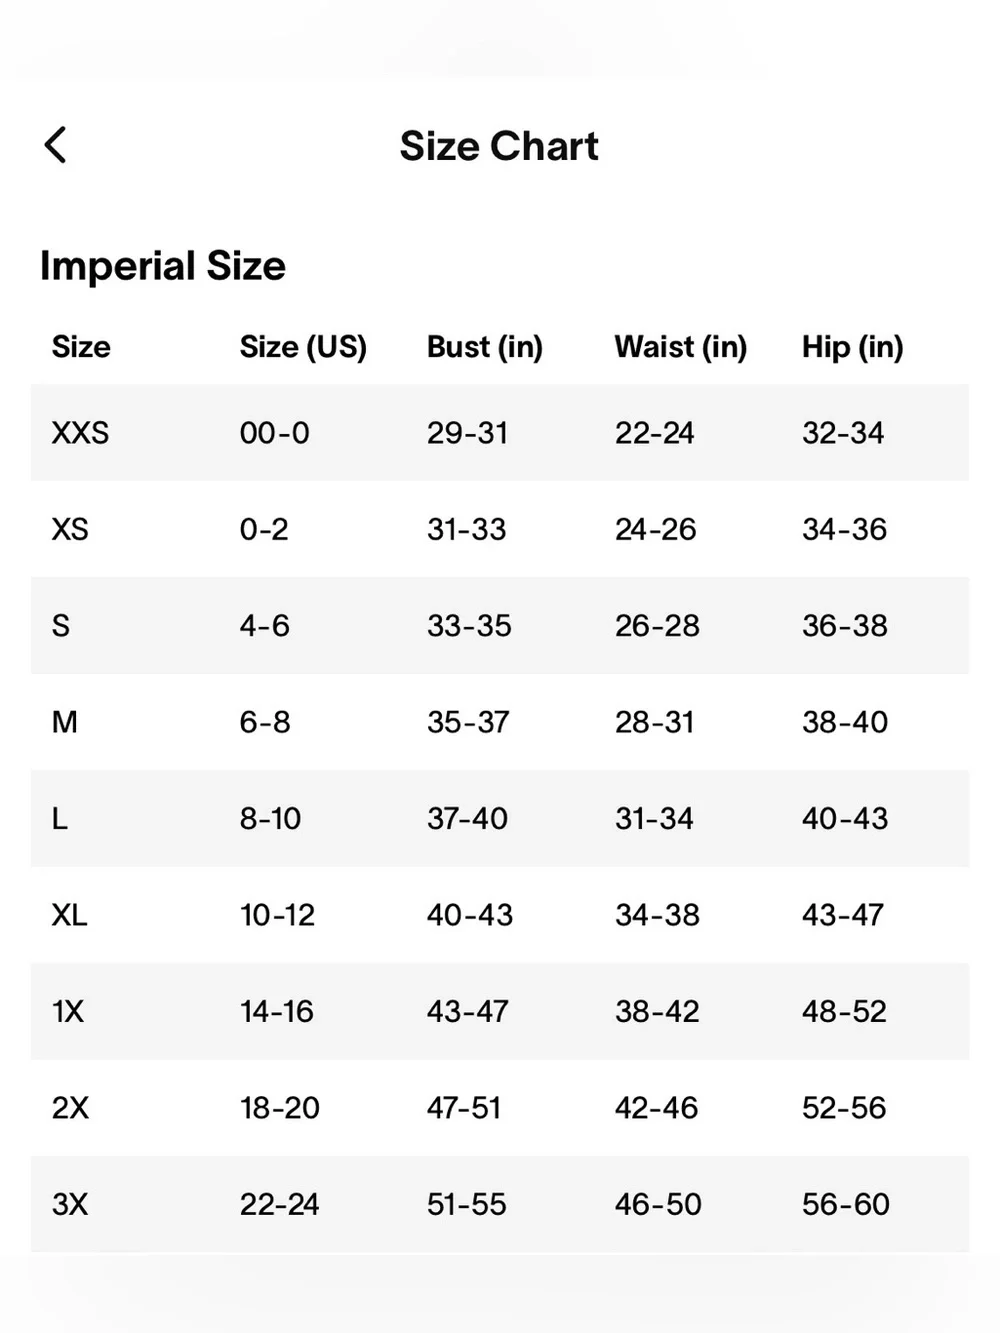Click the 37-40 bust measurement cell
The width and height of the screenshot is (1000, 1333).
click(467, 819)
